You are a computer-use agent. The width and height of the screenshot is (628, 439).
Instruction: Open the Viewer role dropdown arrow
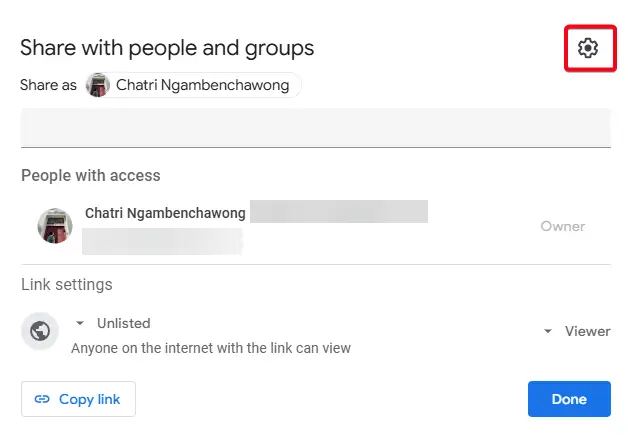point(547,331)
